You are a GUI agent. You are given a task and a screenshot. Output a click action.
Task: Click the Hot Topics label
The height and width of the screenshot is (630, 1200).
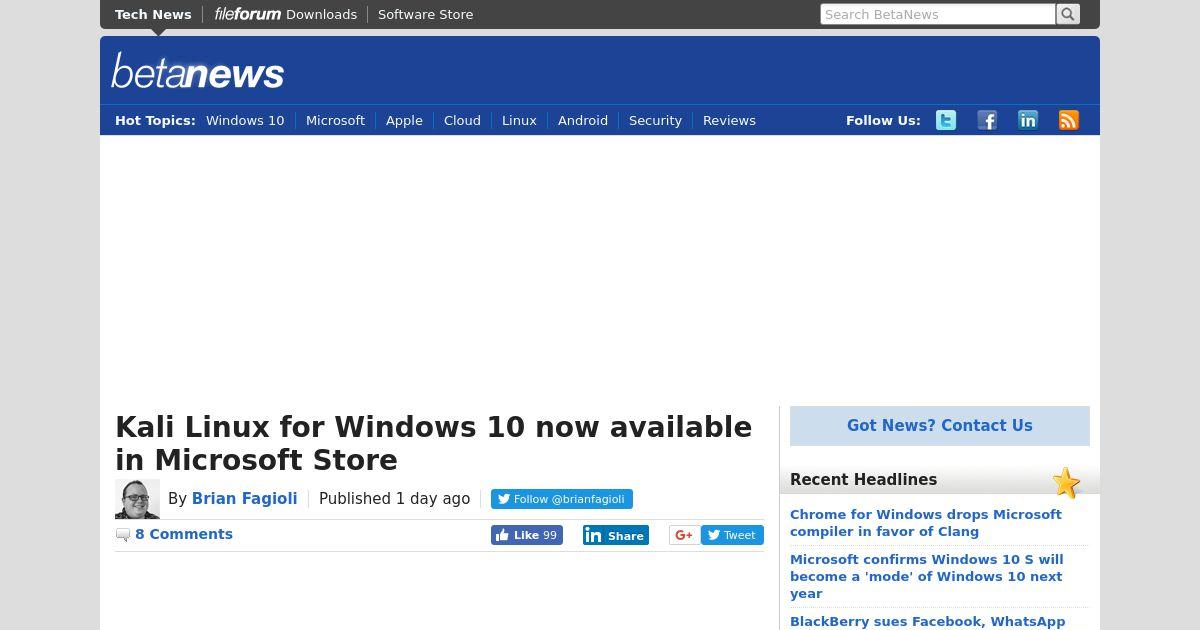click(155, 120)
